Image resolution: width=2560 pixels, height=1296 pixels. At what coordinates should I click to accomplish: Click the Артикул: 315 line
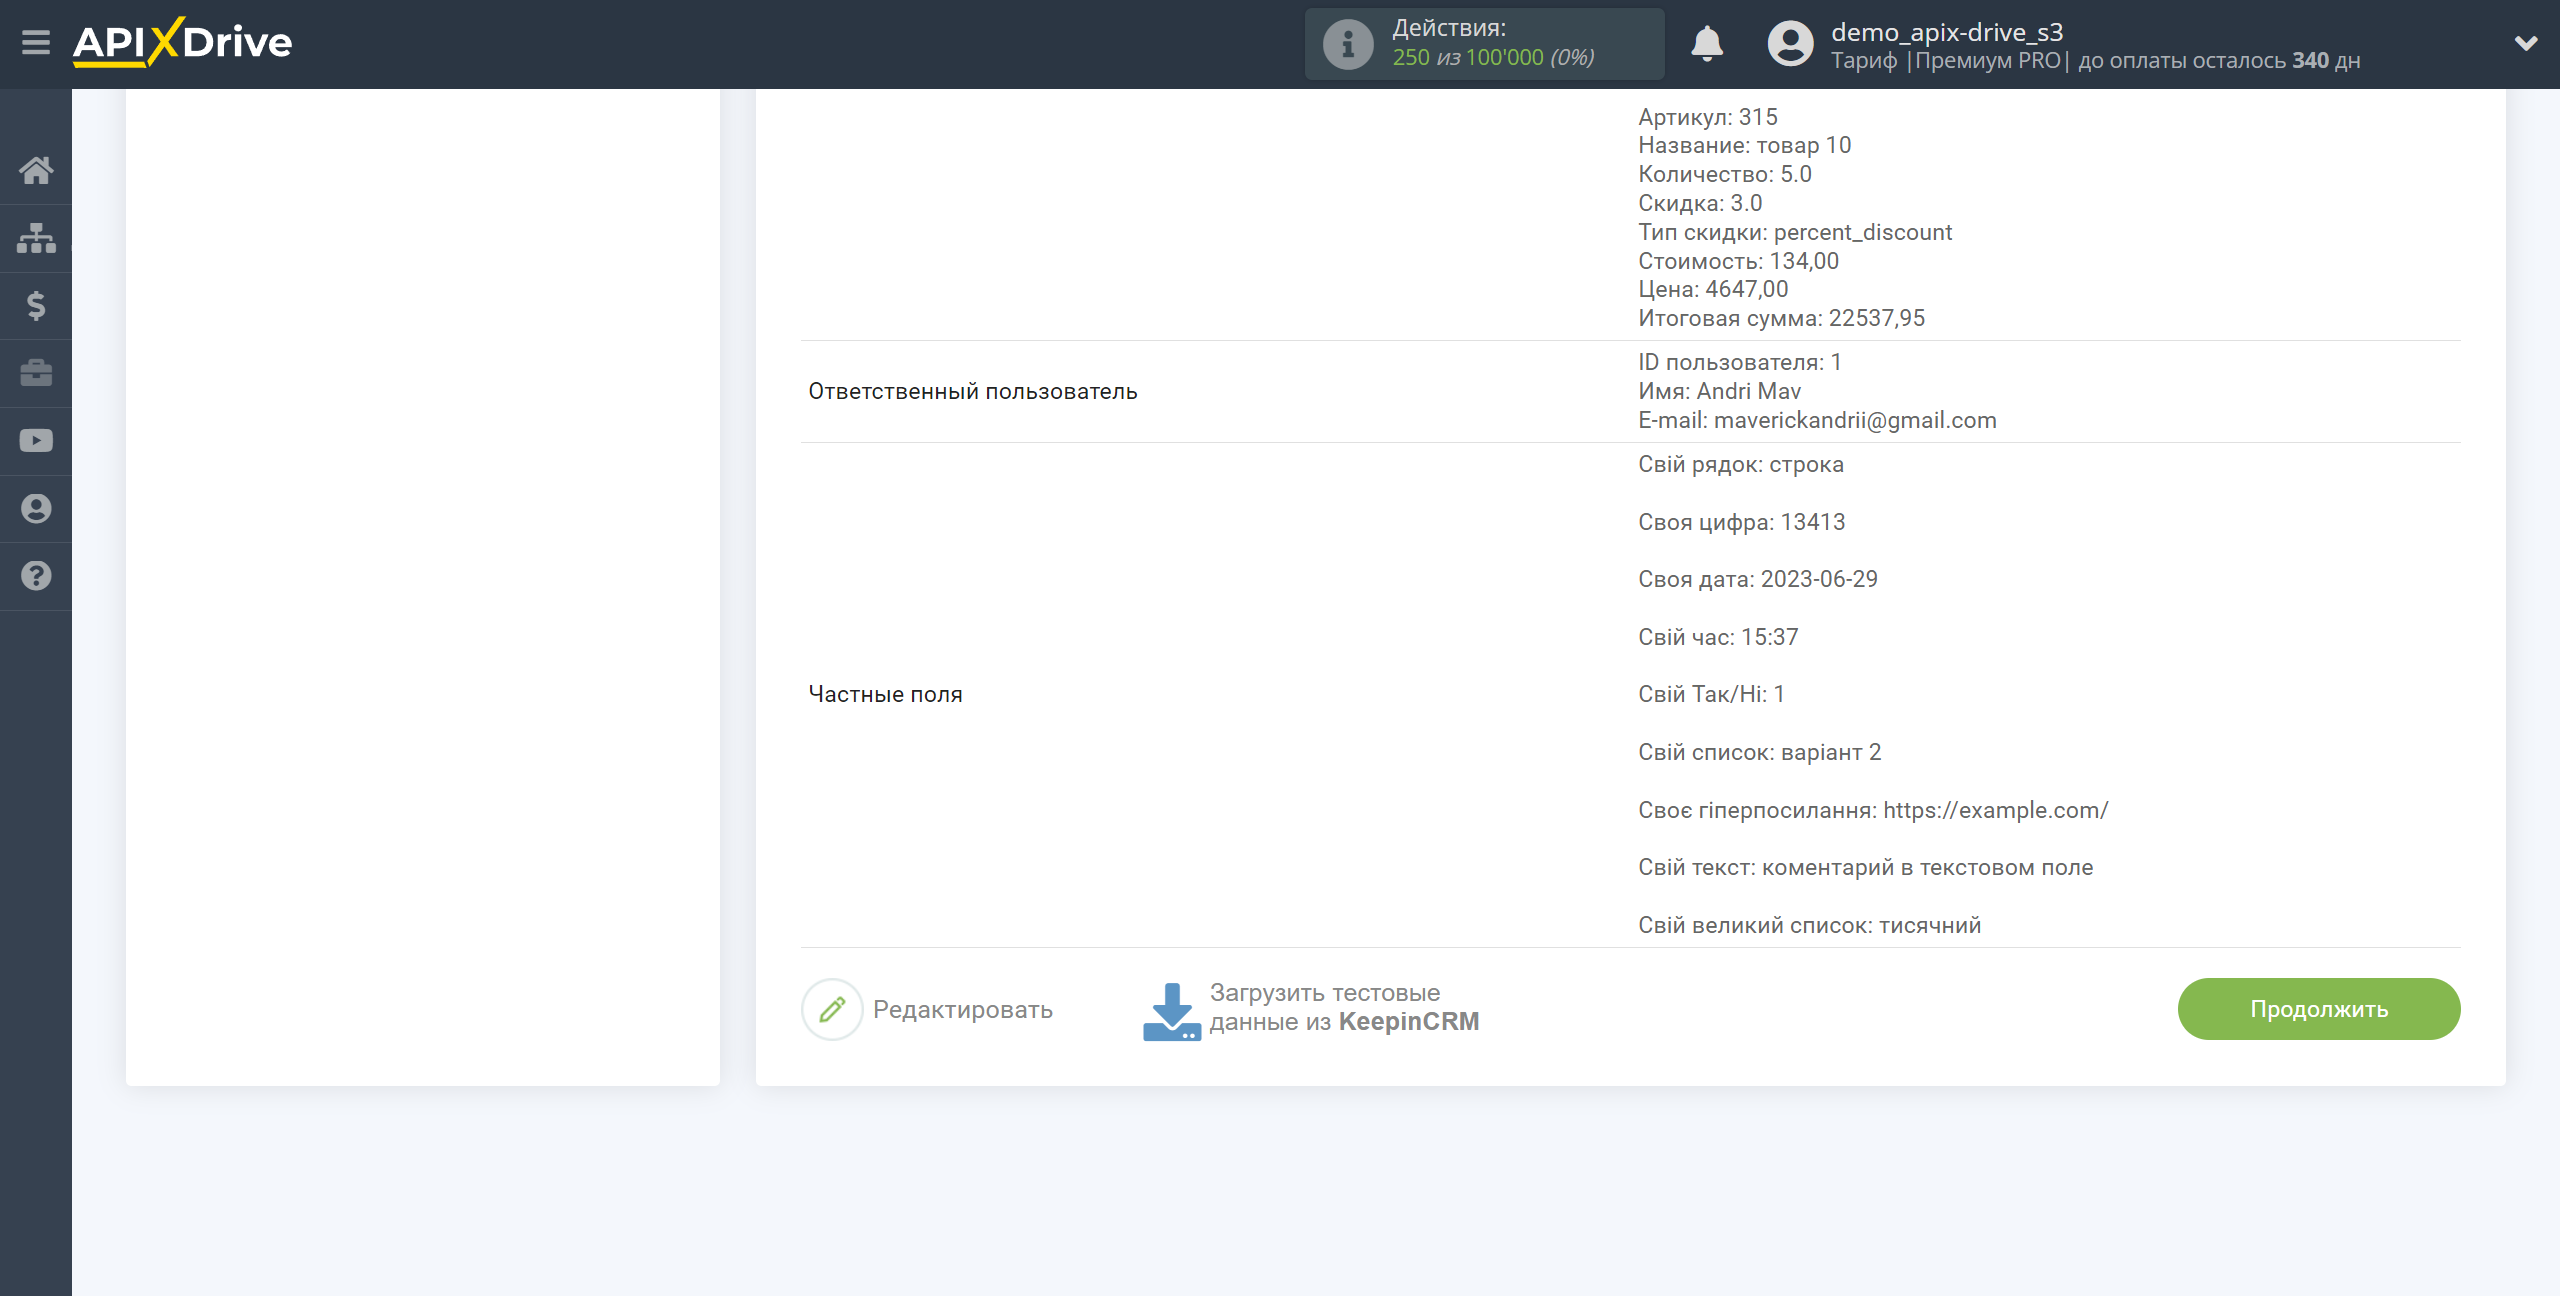click(1707, 117)
